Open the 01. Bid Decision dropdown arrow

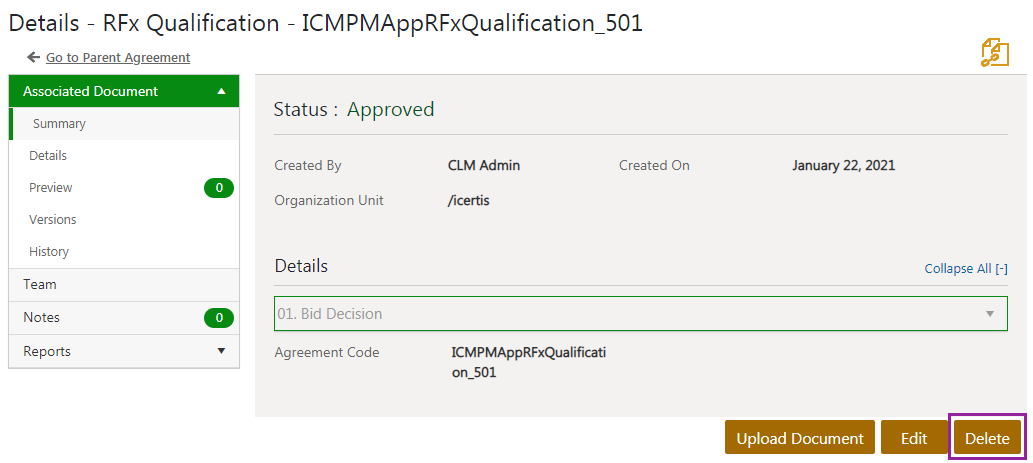[990, 314]
